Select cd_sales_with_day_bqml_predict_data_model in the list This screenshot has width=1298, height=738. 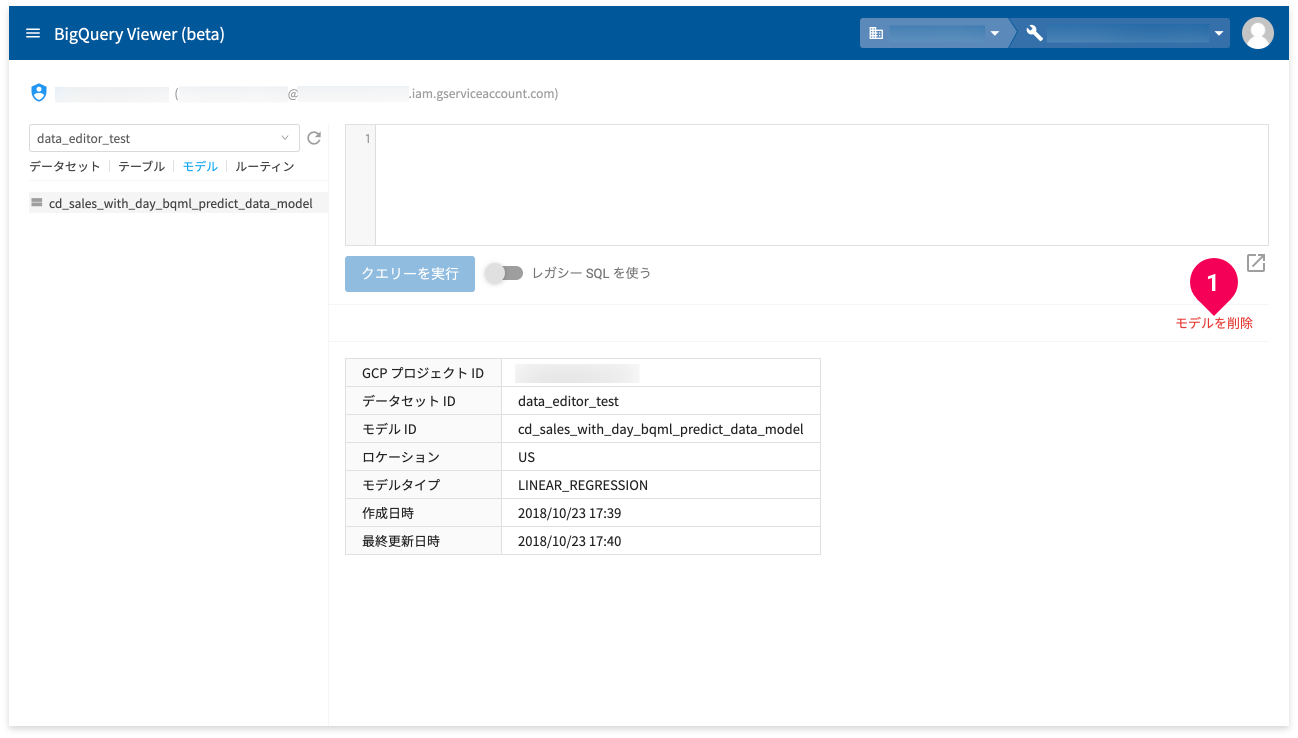pyautogui.click(x=178, y=203)
